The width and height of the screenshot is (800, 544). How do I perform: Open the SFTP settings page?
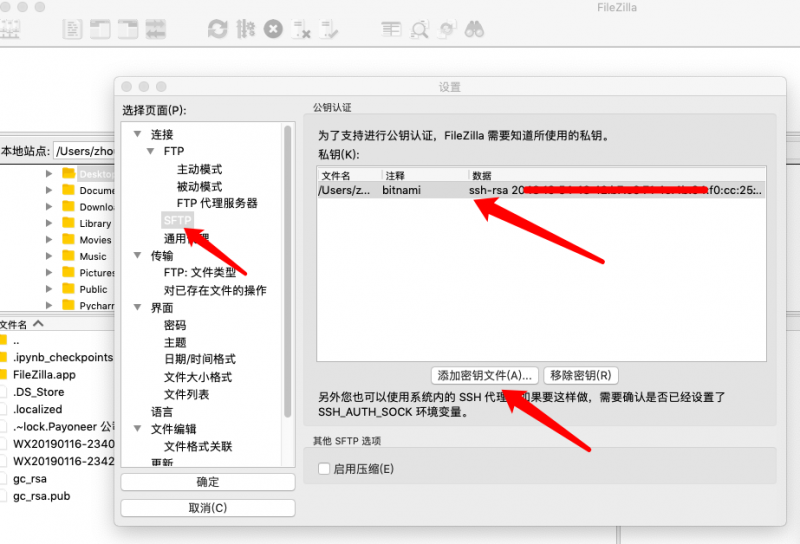(177, 220)
